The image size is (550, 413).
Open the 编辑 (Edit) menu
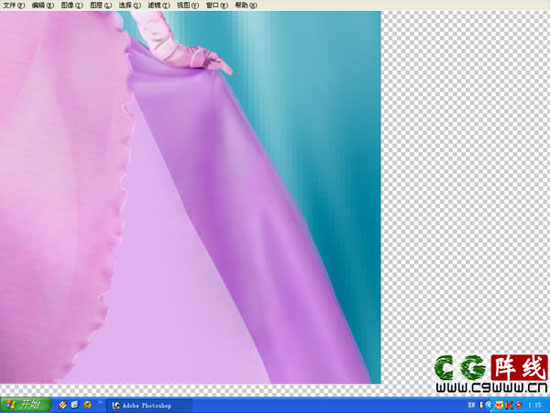(42, 5)
